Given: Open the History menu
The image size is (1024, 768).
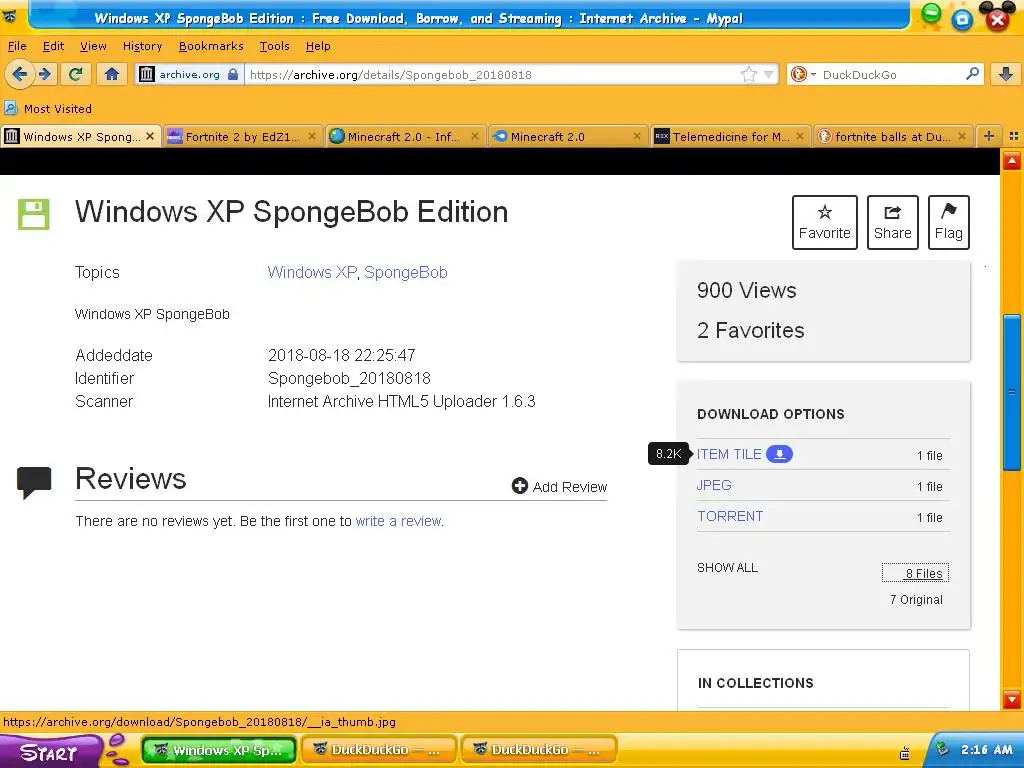Looking at the screenshot, I should [142, 46].
